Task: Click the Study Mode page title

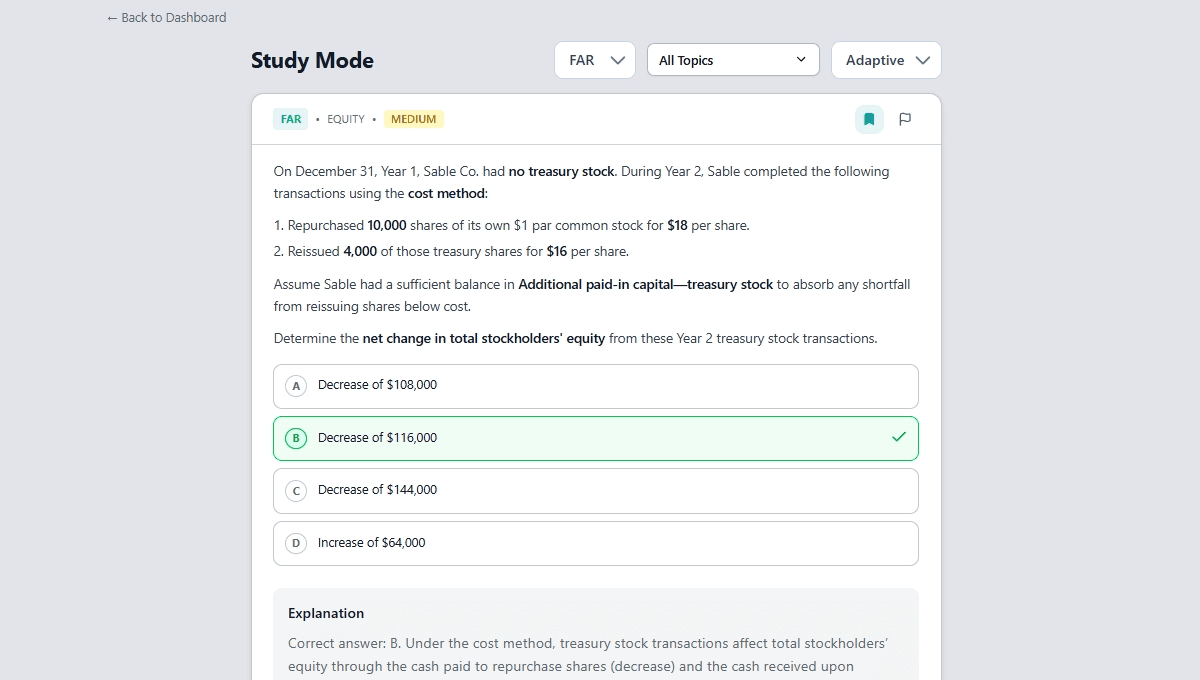Action: [312, 61]
